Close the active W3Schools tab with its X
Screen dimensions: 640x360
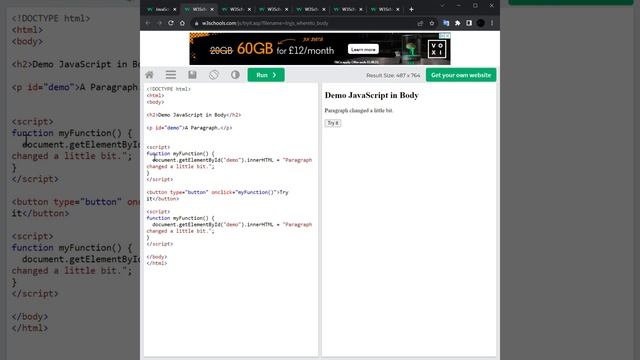[212, 9]
